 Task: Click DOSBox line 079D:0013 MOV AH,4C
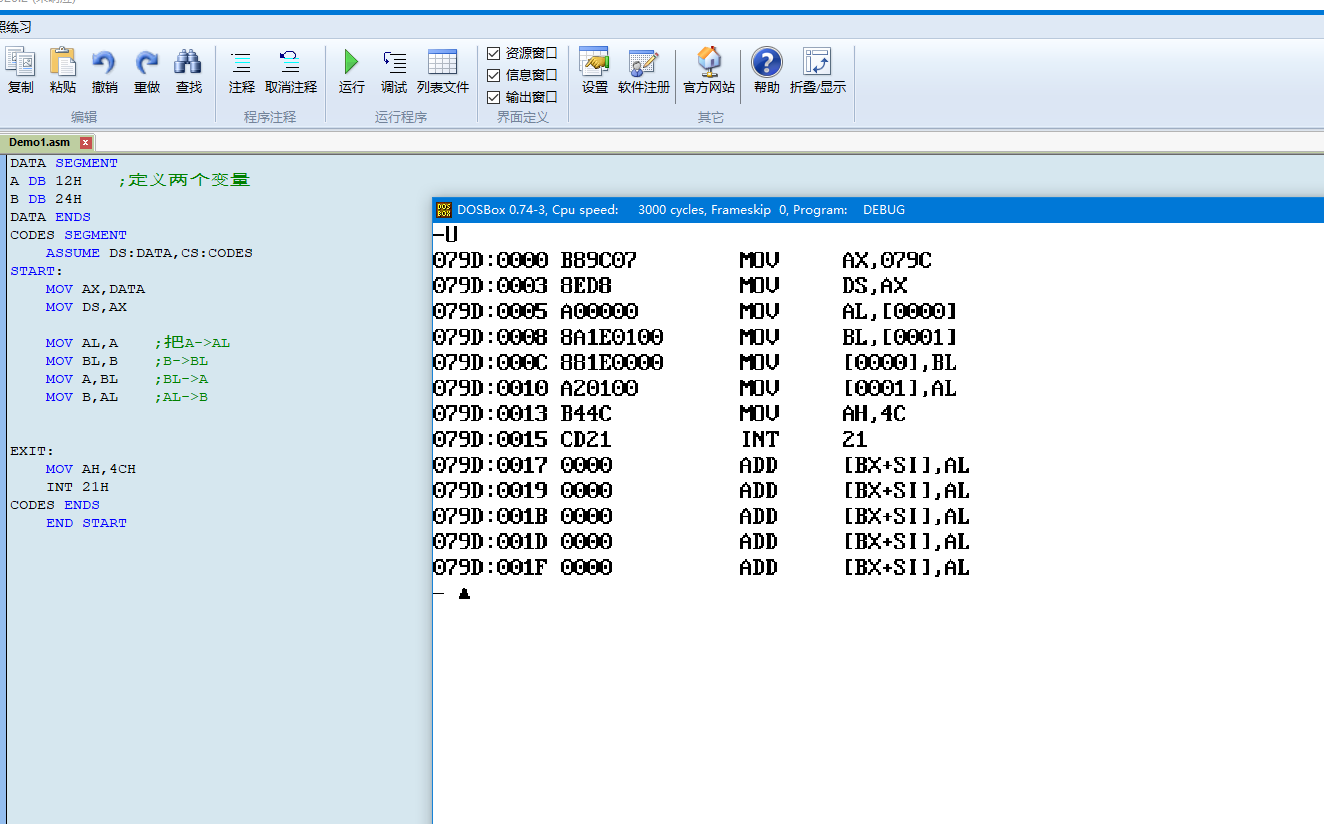click(x=670, y=413)
